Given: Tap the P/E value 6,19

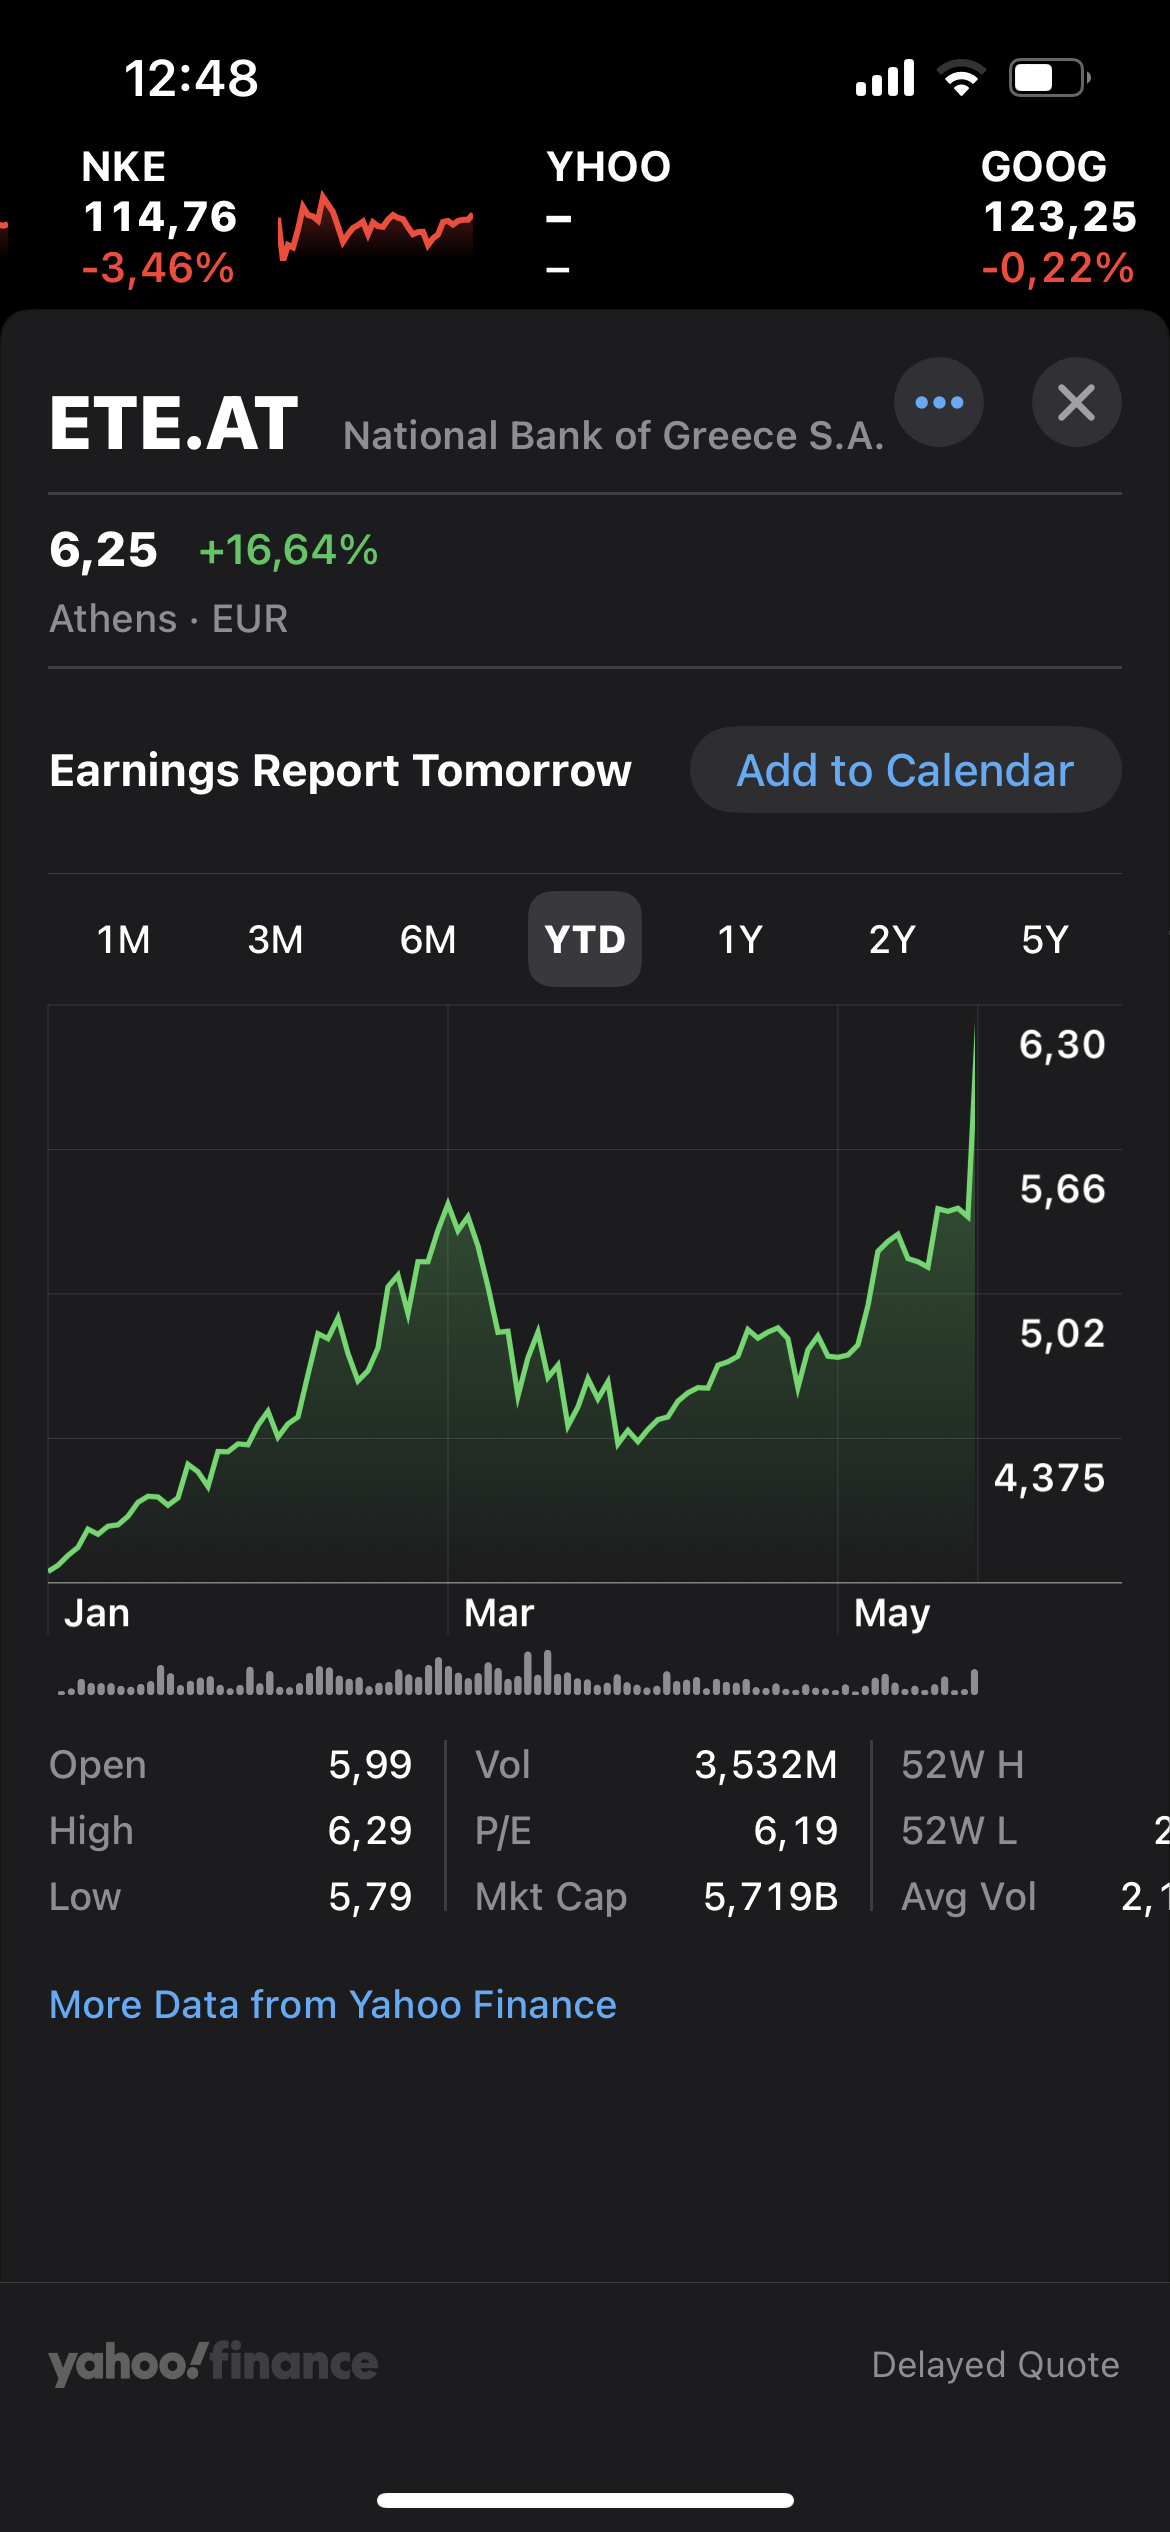Looking at the screenshot, I should tap(796, 1831).
